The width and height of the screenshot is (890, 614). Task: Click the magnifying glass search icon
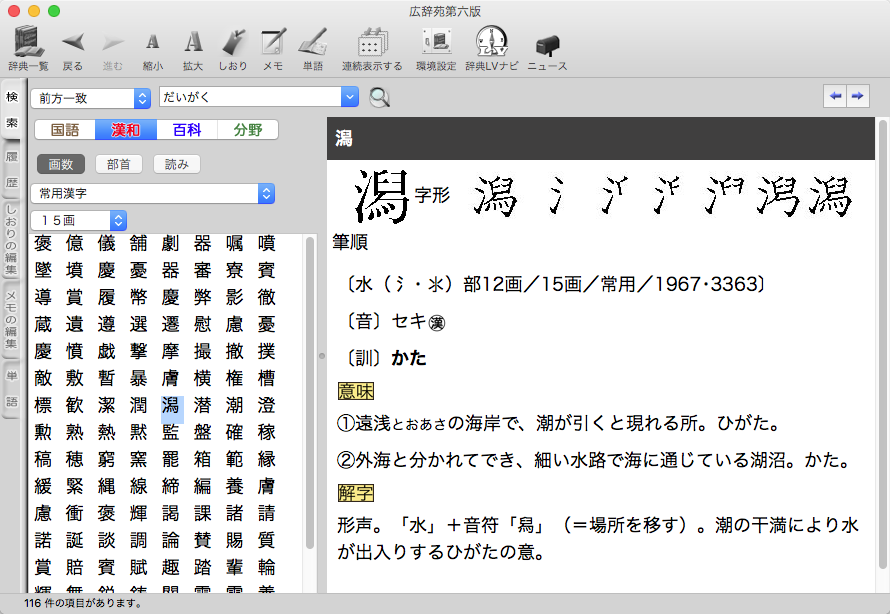(x=379, y=98)
